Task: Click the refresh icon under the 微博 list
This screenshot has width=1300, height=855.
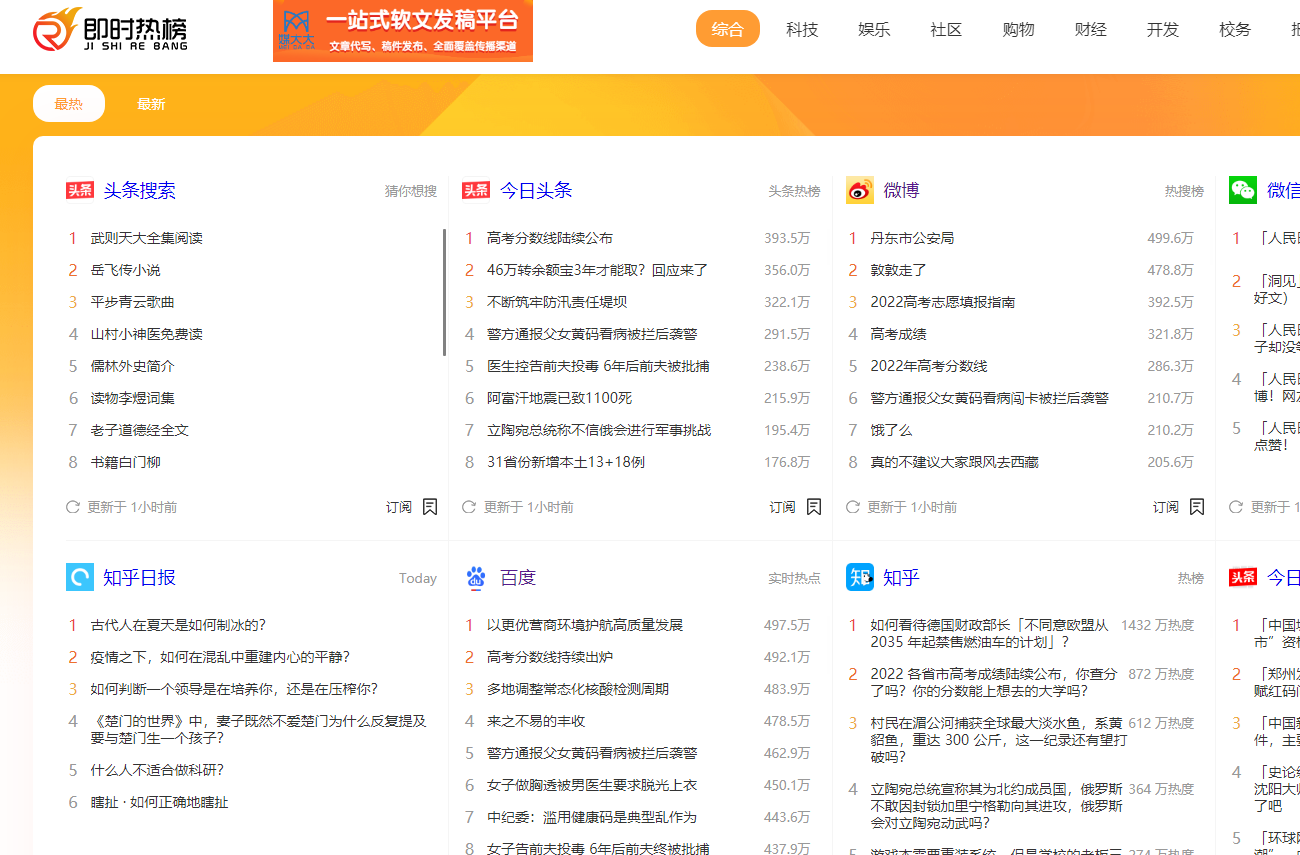Action: pyautogui.click(x=852, y=506)
